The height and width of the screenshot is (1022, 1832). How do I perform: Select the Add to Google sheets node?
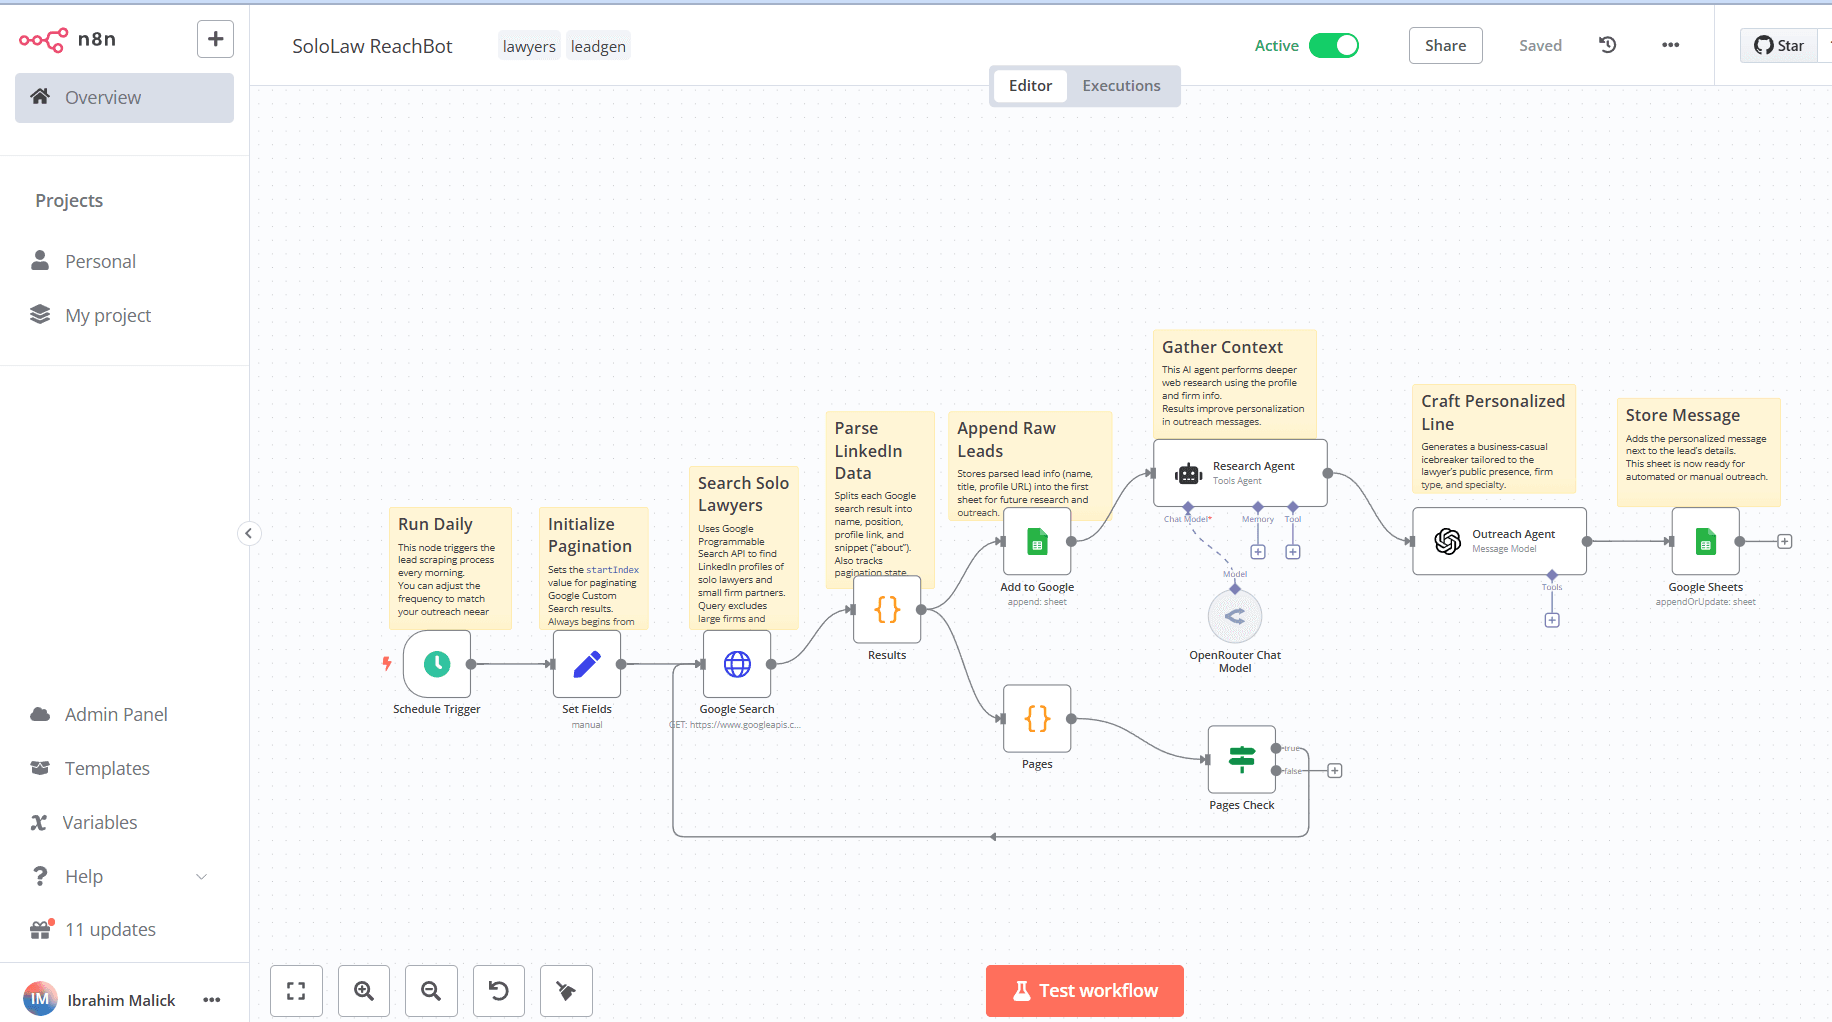pos(1037,542)
